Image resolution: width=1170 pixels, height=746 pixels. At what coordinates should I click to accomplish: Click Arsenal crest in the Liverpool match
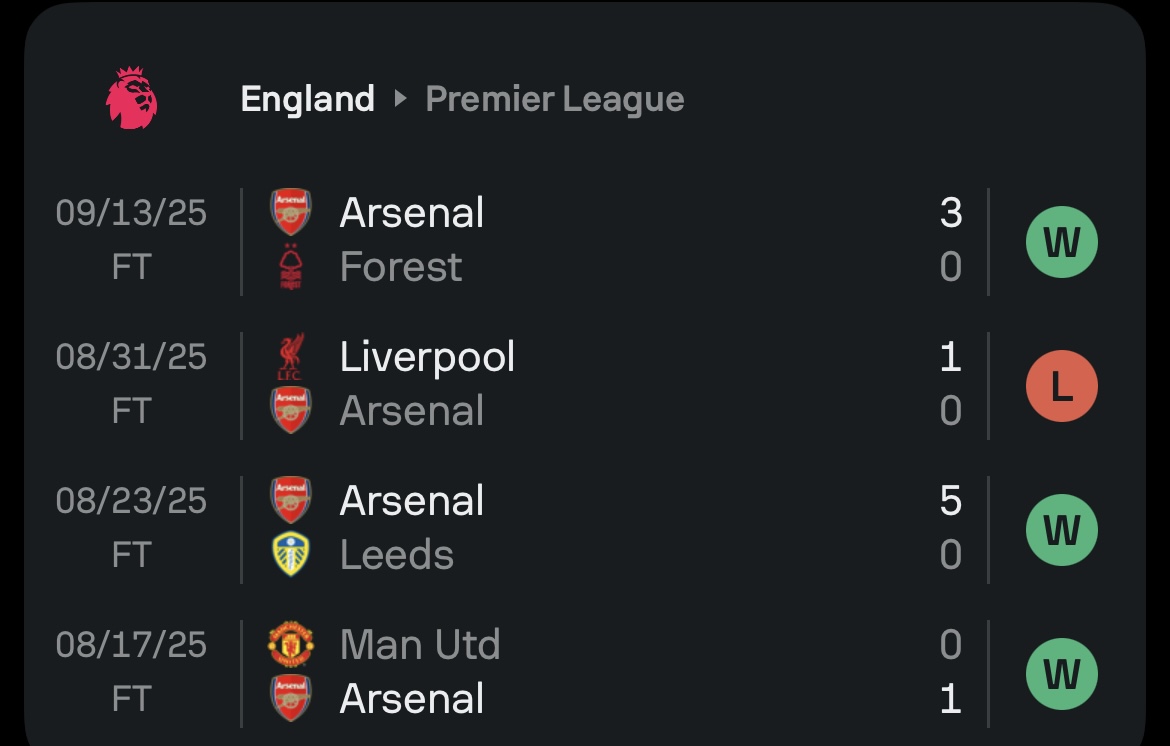pos(291,411)
